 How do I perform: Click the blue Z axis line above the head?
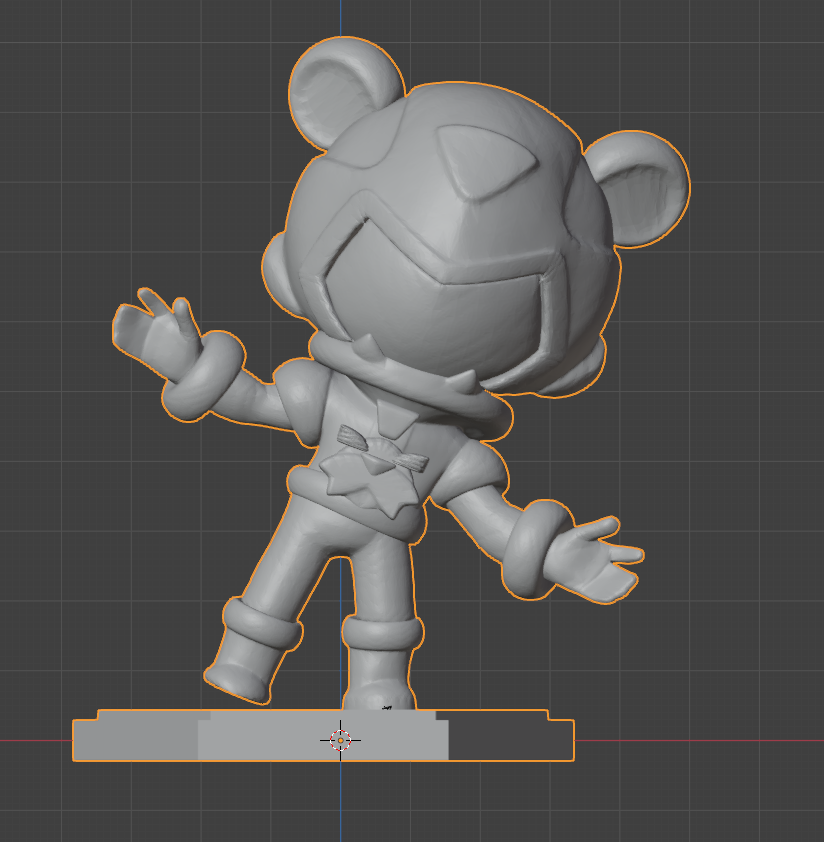tap(340, 18)
